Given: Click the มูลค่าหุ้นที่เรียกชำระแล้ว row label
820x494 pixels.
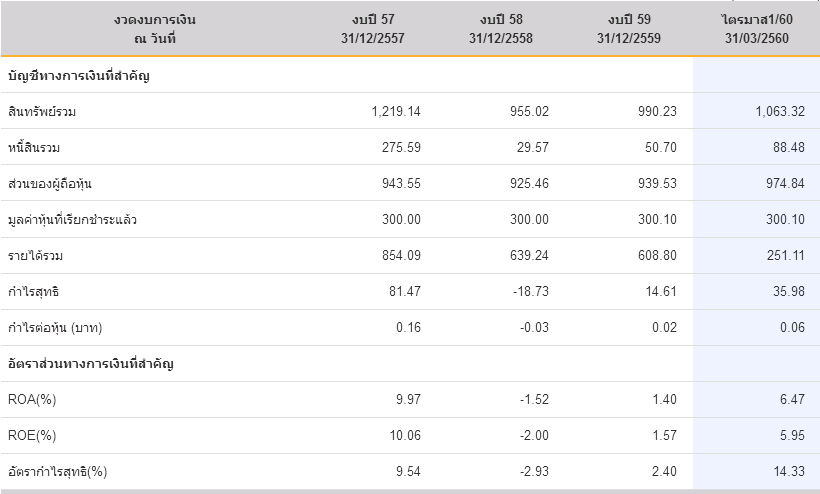Looking at the screenshot, I should pyautogui.click(x=71, y=219).
